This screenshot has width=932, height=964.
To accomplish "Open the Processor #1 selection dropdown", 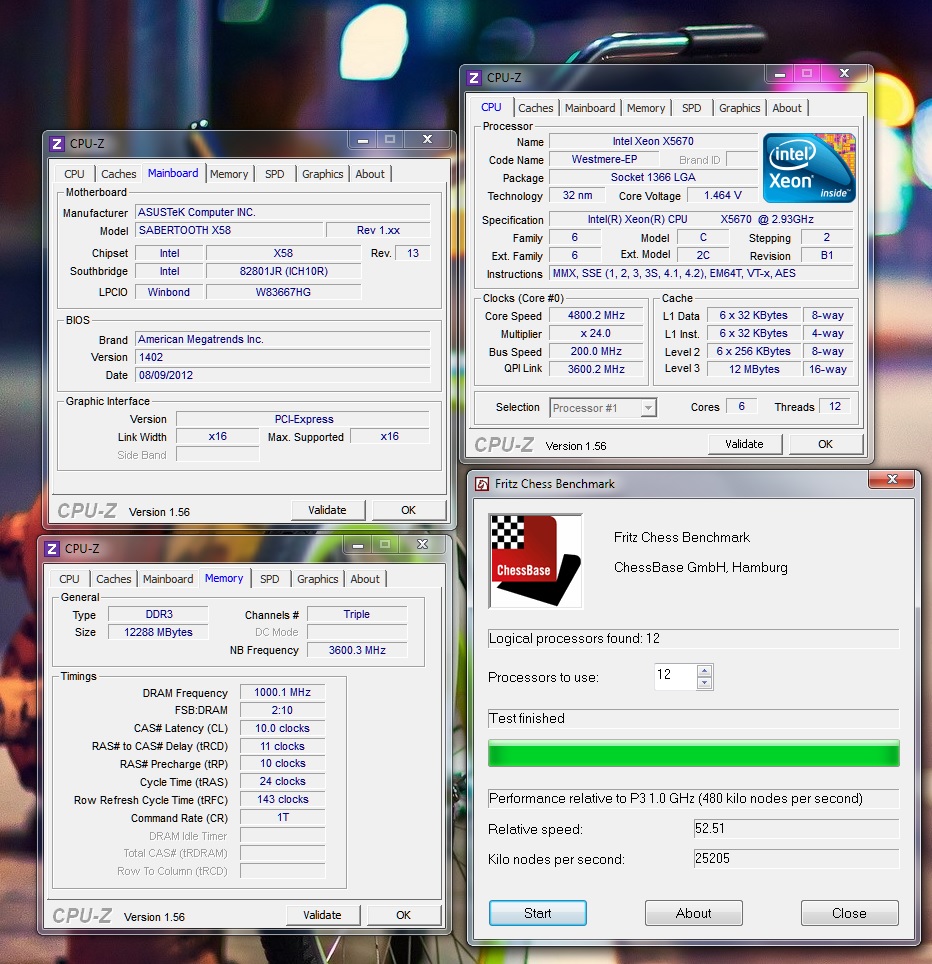I will pyautogui.click(x=648, y=408).
